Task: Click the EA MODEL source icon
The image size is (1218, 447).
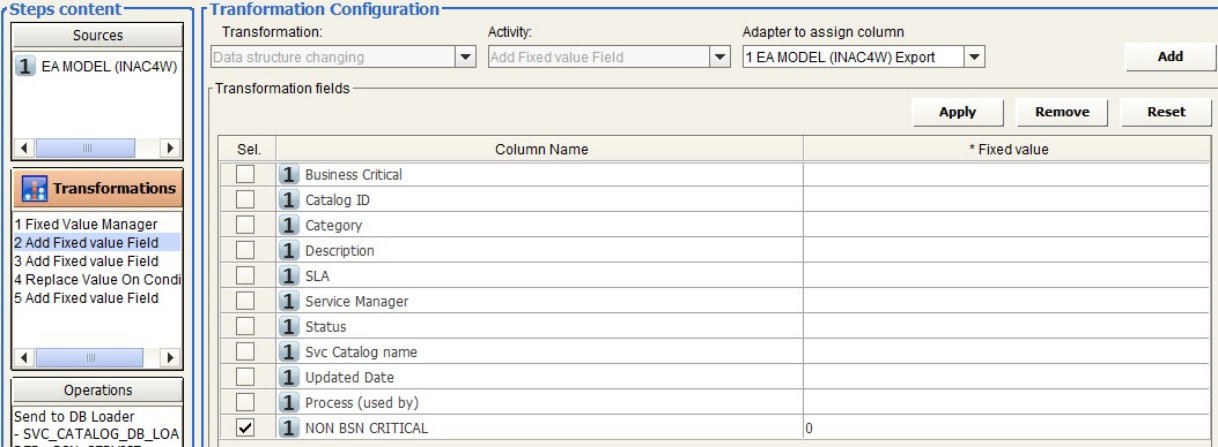Action: (x=25, y=68)
